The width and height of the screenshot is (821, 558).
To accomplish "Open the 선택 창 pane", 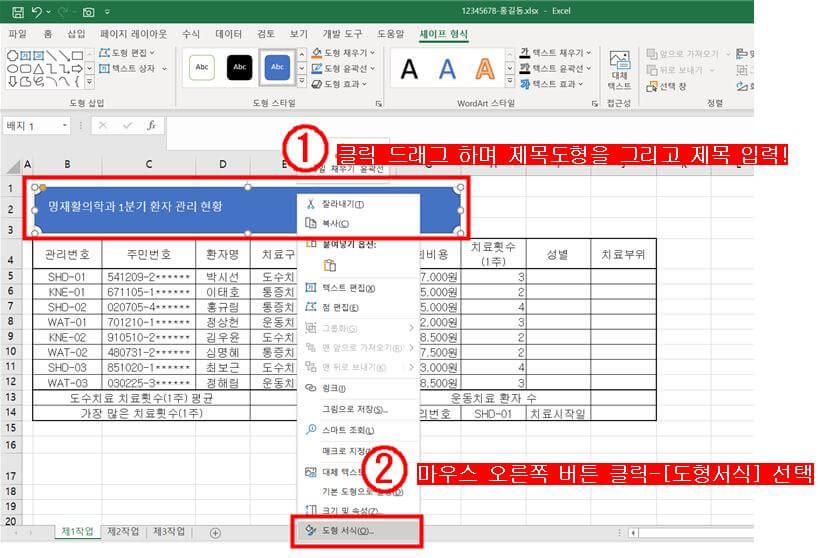I will point(667,86).
